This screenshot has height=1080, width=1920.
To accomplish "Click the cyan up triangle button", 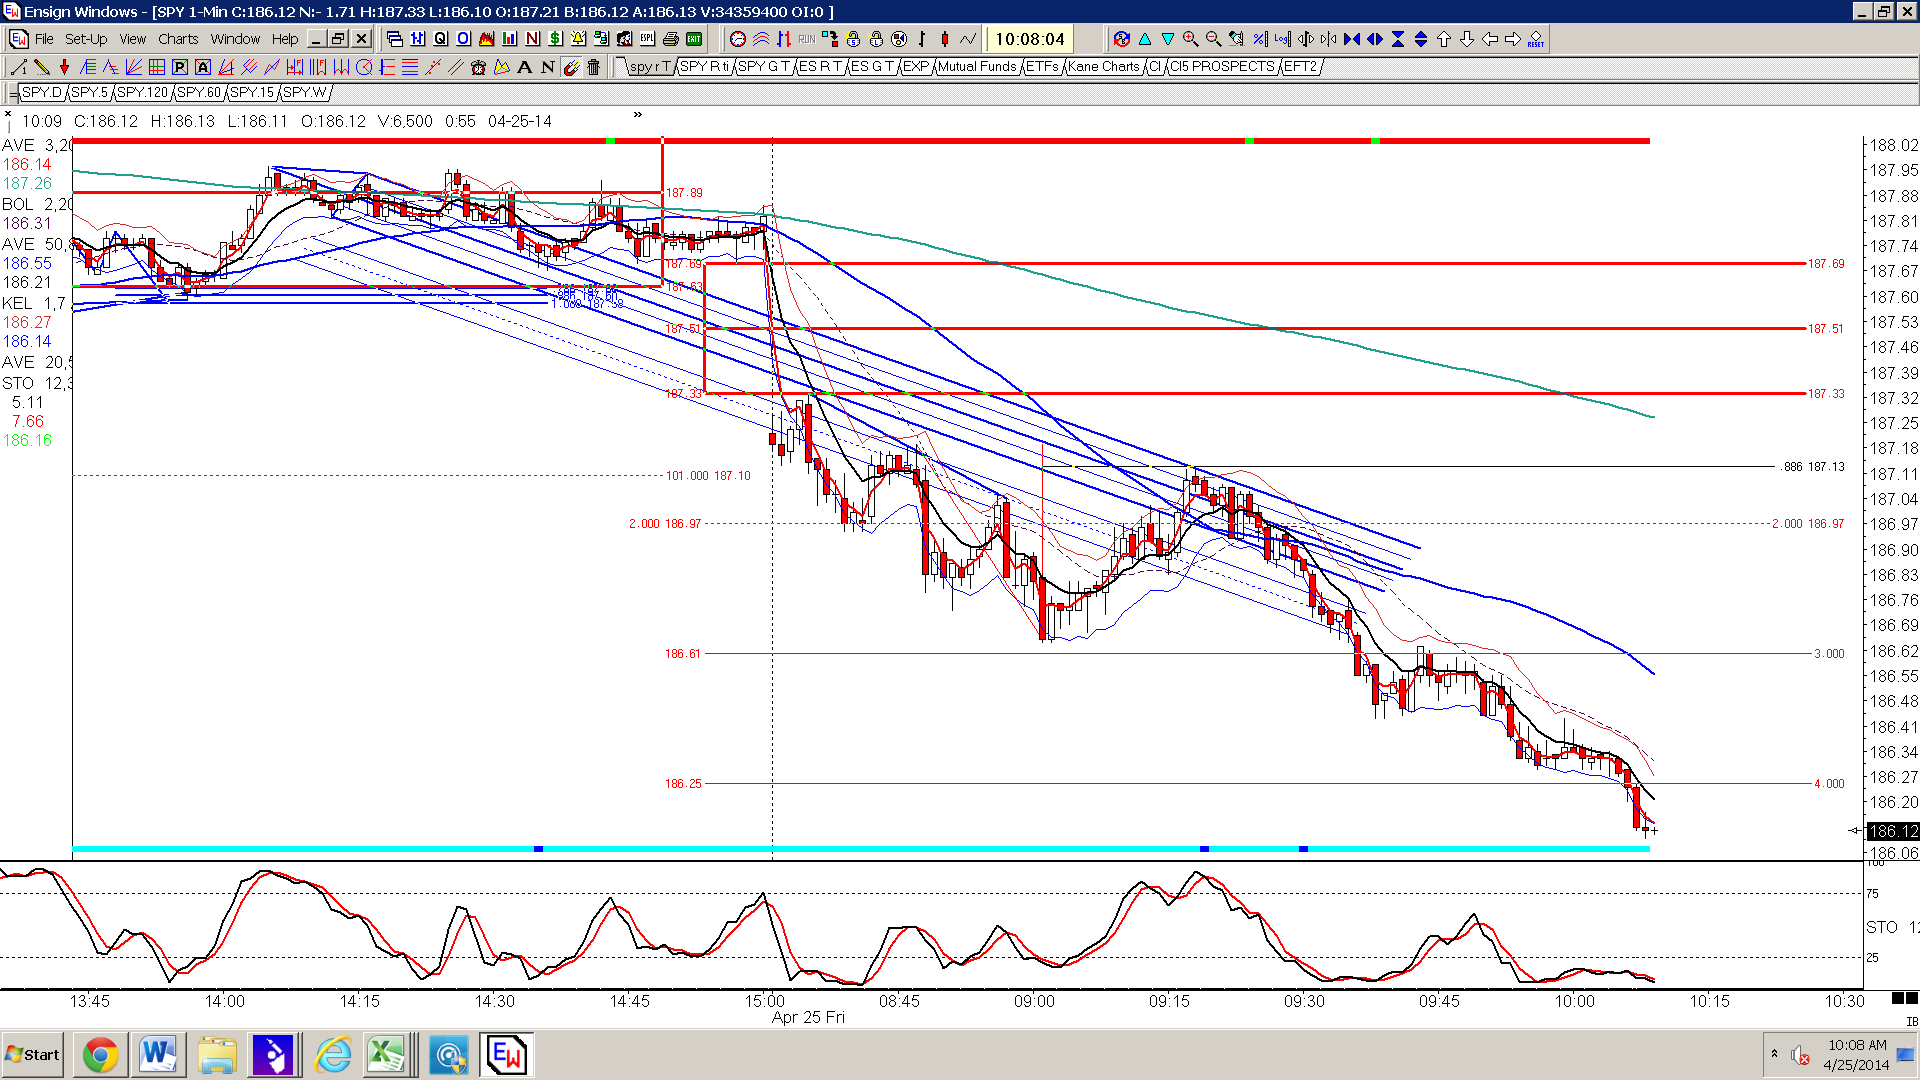I will click(x=1144, y=39).
